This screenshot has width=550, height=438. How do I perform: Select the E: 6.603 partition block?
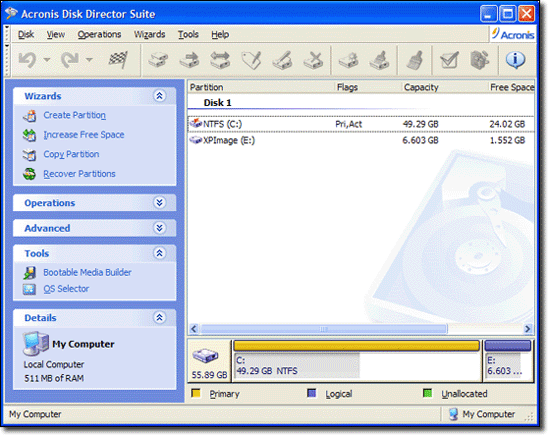point(508,361)
